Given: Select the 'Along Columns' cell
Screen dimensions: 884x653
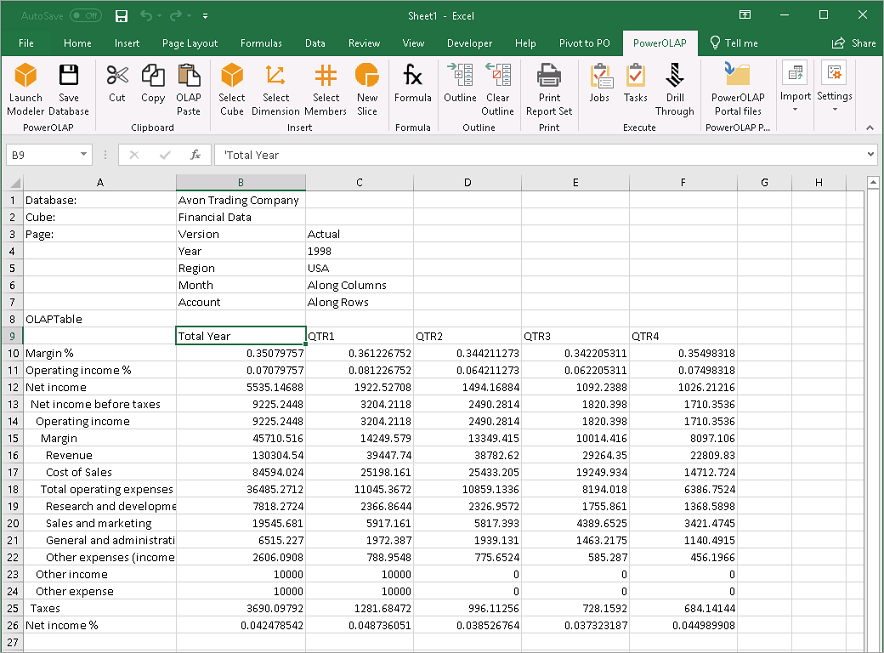Looking at the screenshot, I should pyautogui.click(x=359, y=285).
